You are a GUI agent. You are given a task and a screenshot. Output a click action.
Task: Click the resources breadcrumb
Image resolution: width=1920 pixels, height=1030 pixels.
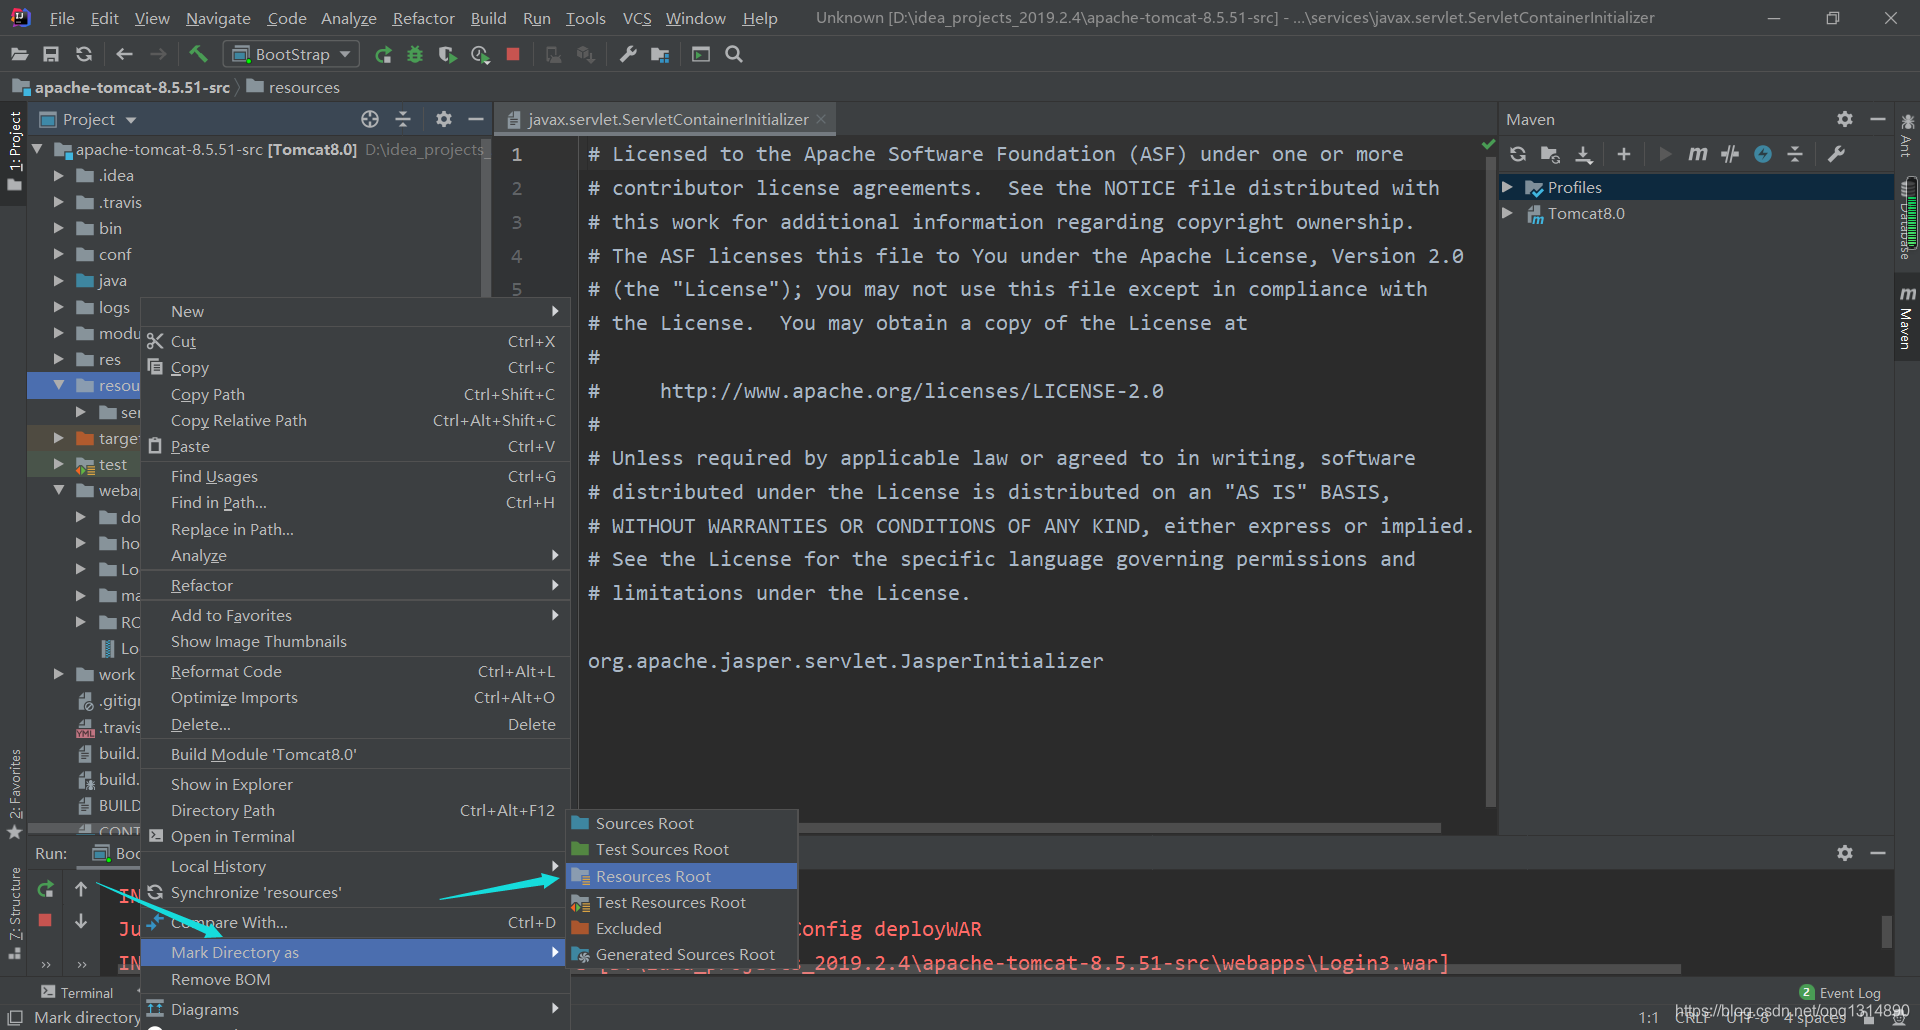(x=293, y=87)
